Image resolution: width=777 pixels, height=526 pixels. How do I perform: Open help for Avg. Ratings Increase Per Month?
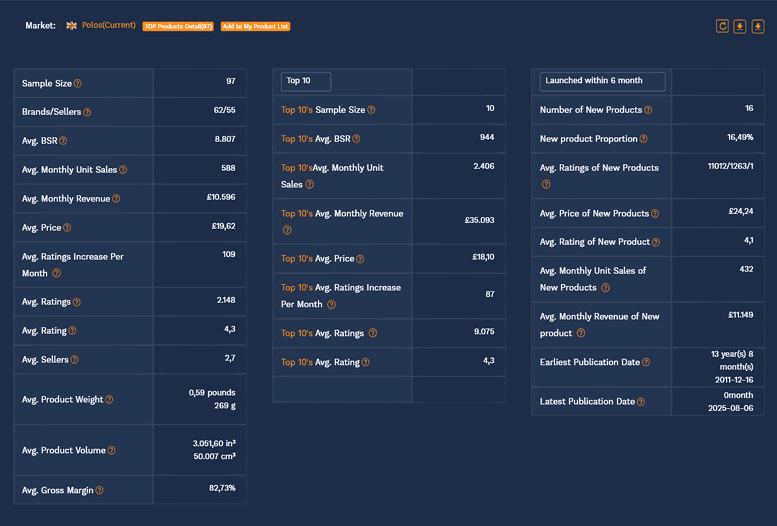[56, 273]
